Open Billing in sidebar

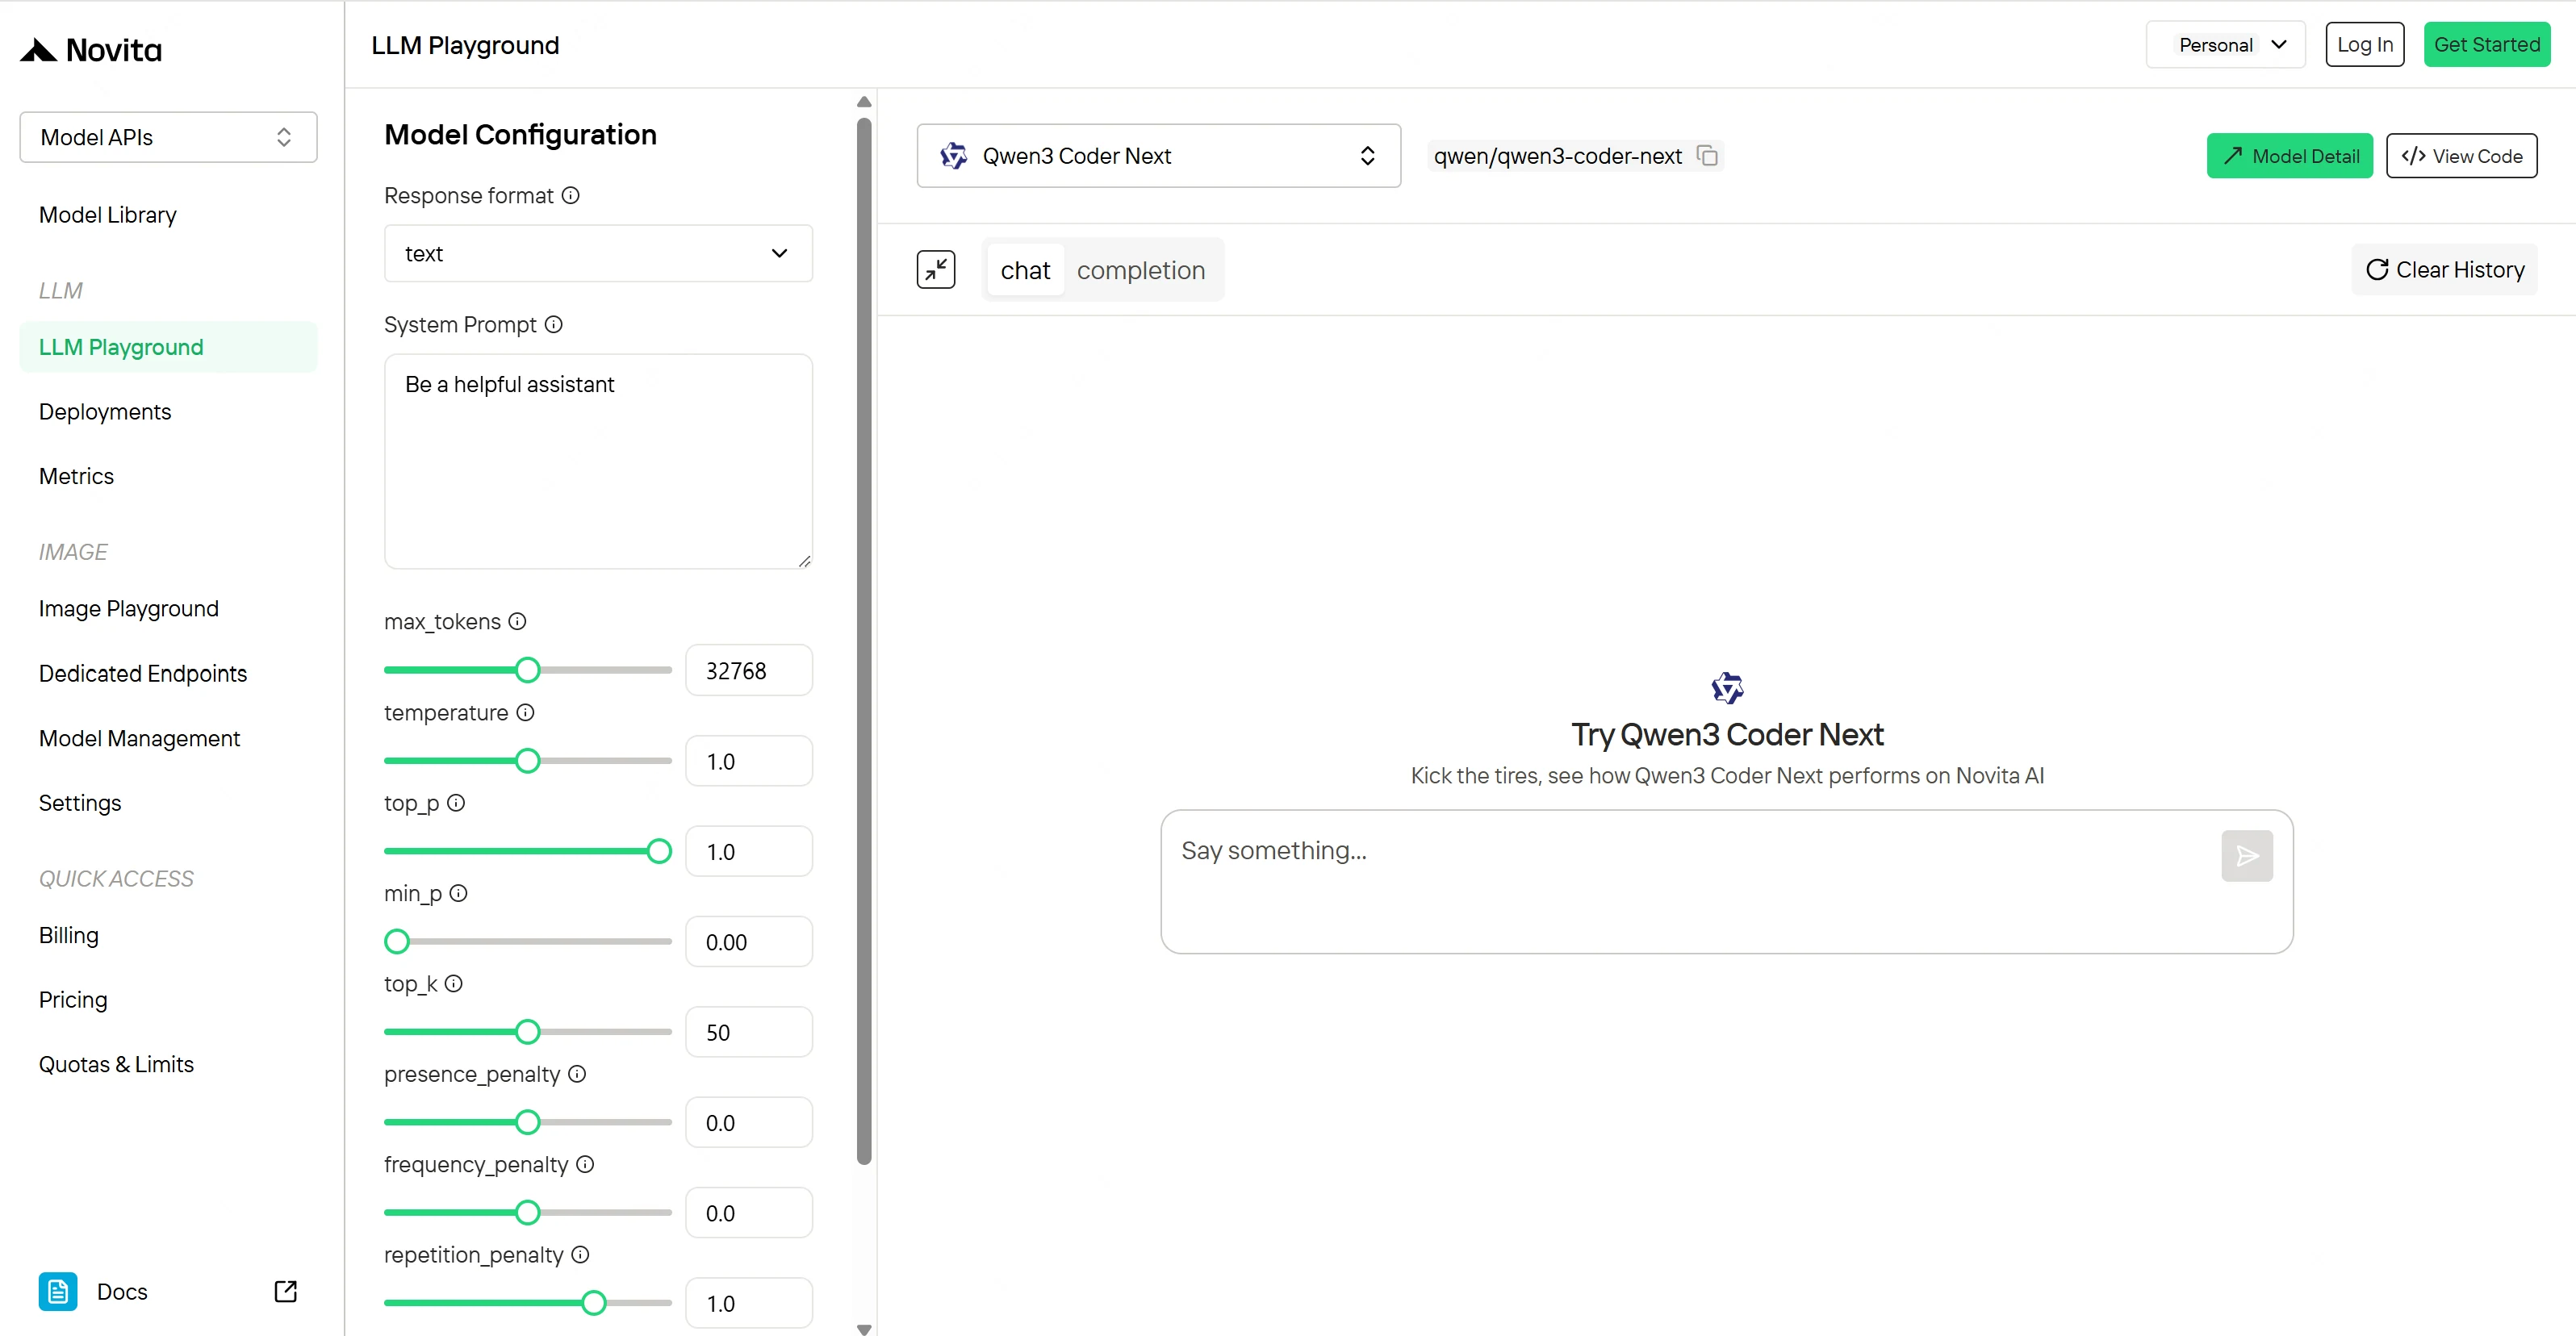(x=69, y=936)
